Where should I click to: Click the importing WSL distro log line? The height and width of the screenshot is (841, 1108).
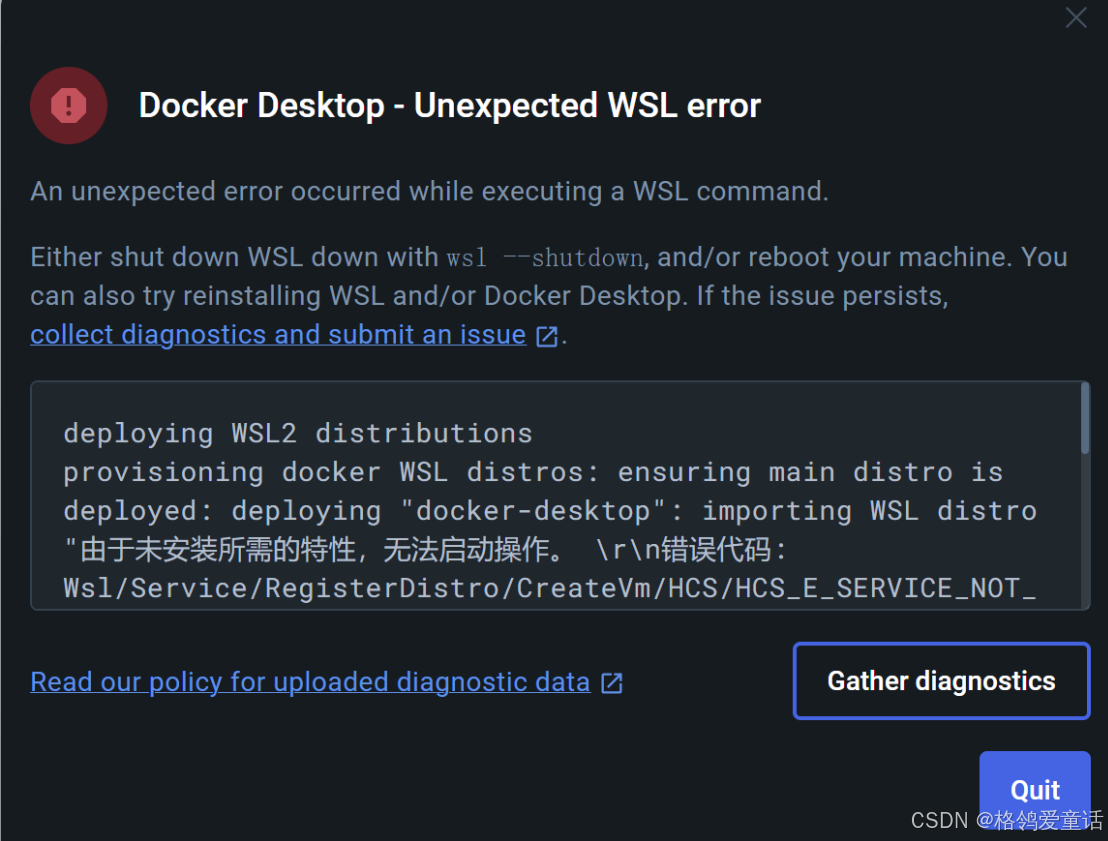click(550, 511)
